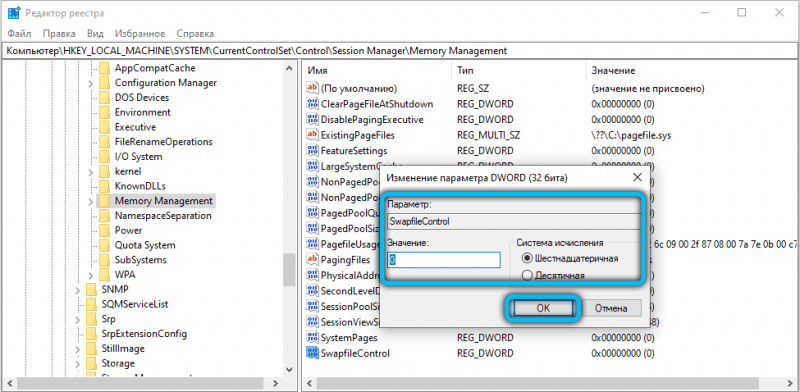The width and height of the screenshot is (800, 392).
Task: Click the Значение input field in the dialog
Action: (x=443, y=259)
